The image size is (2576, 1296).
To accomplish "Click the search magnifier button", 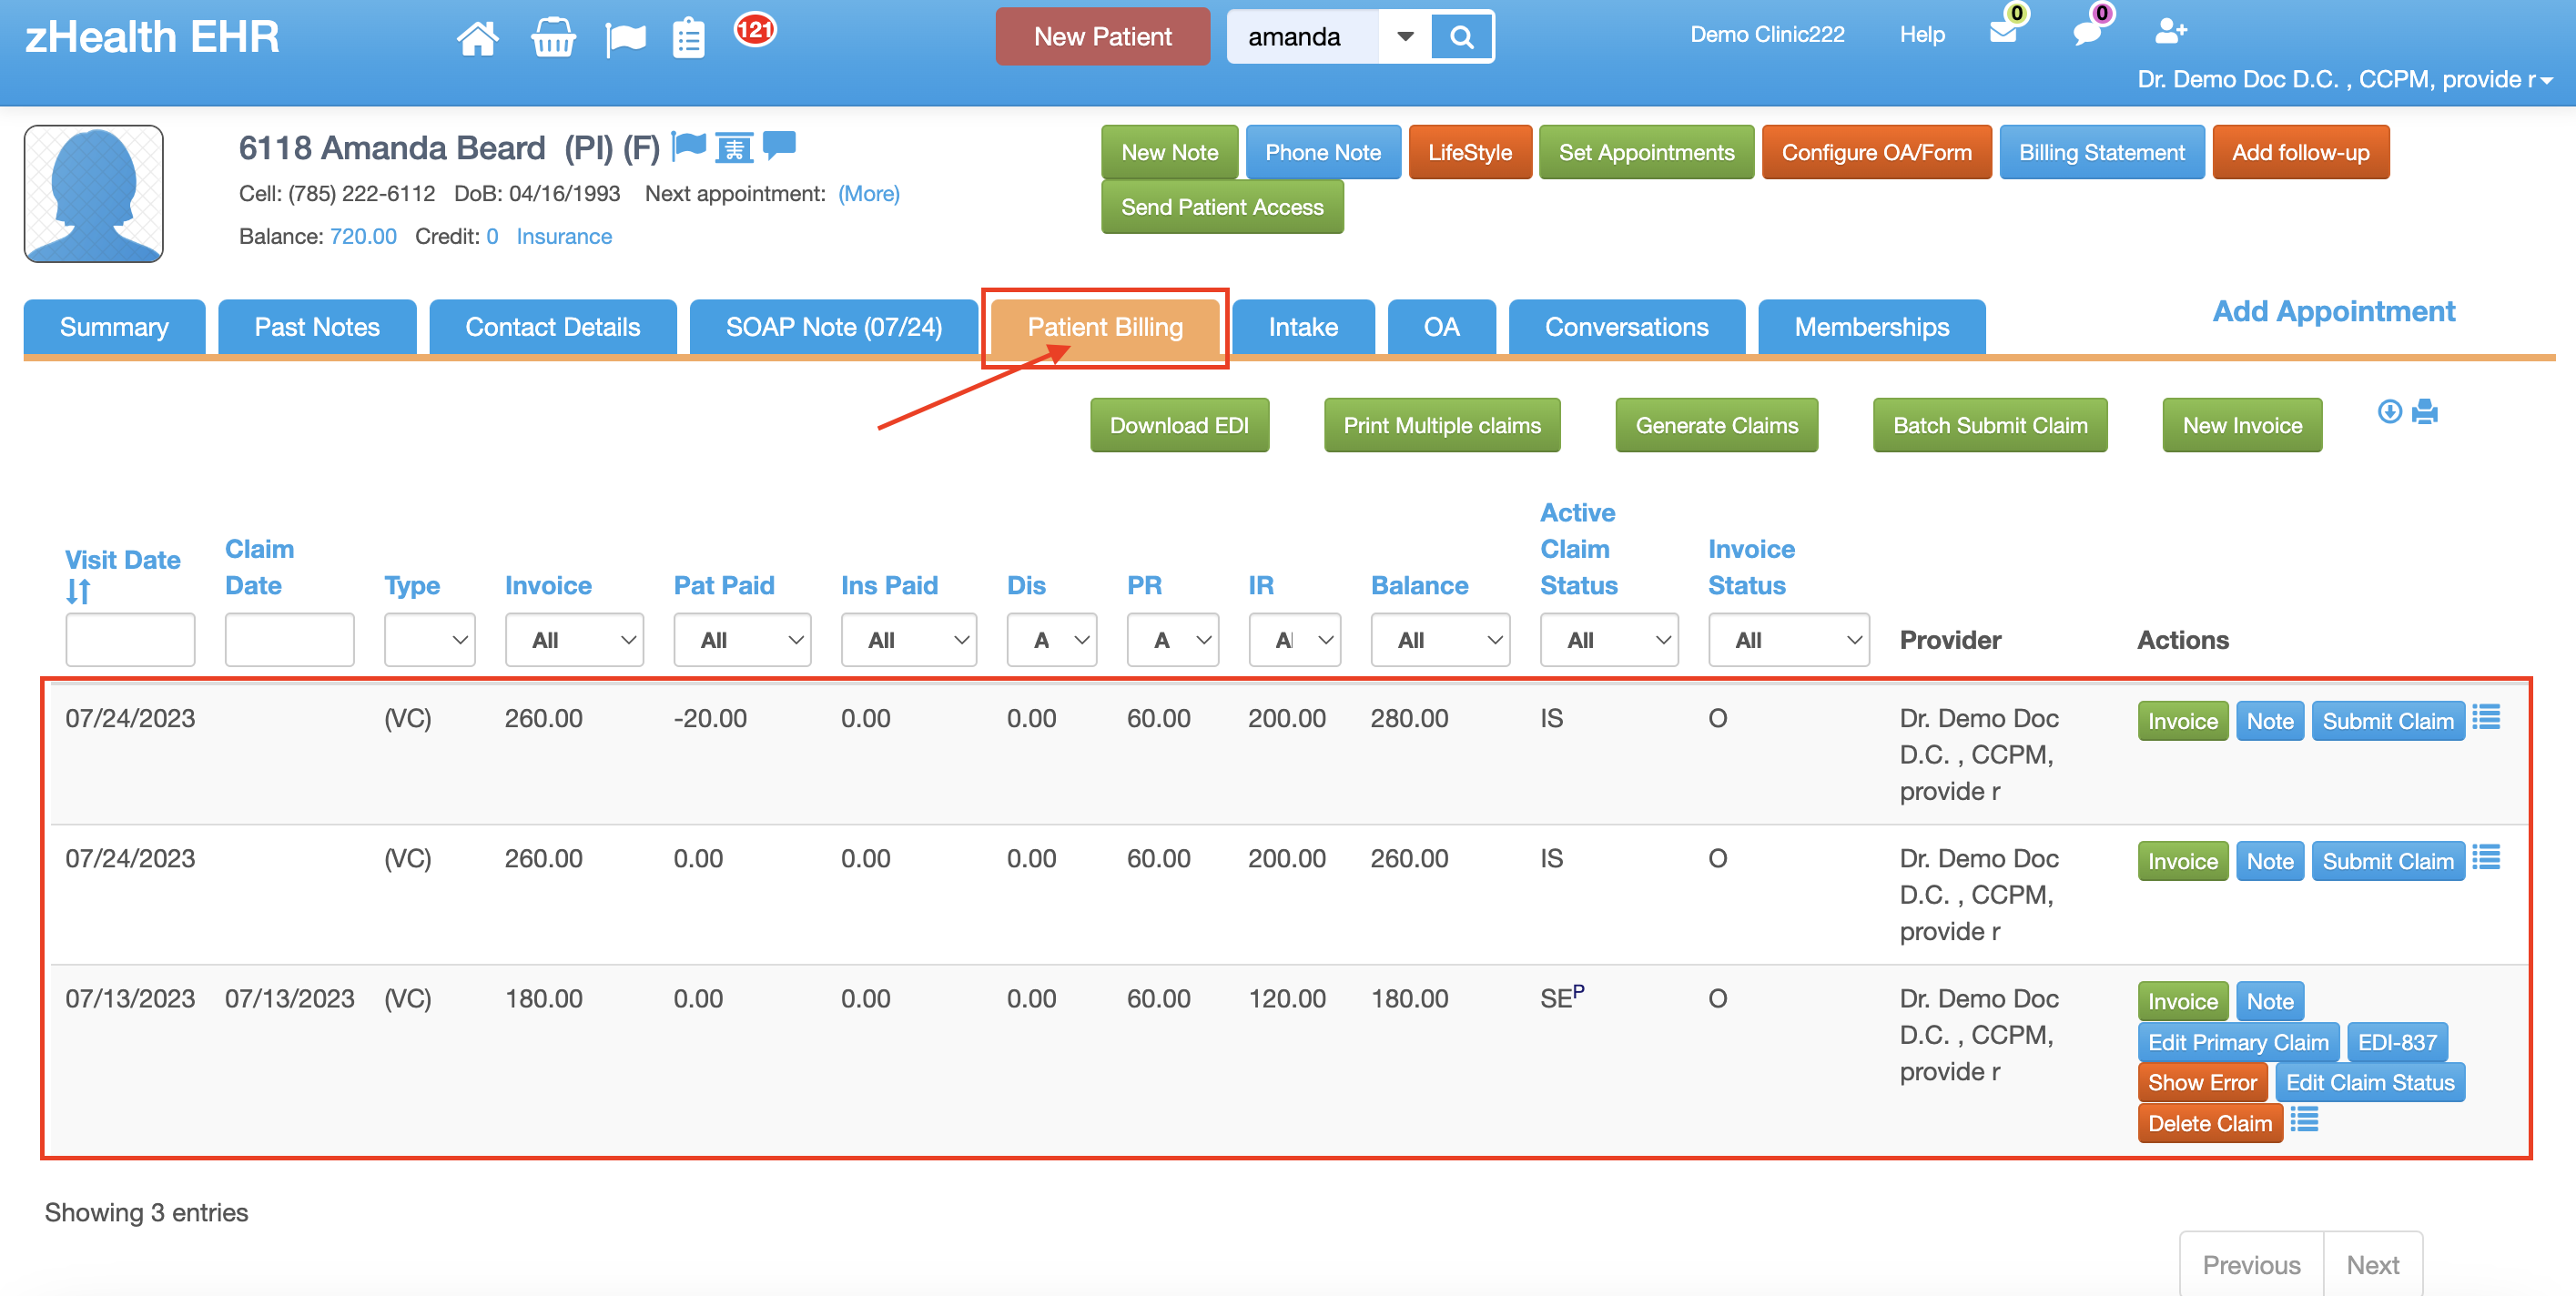I will pos(1461,37).
